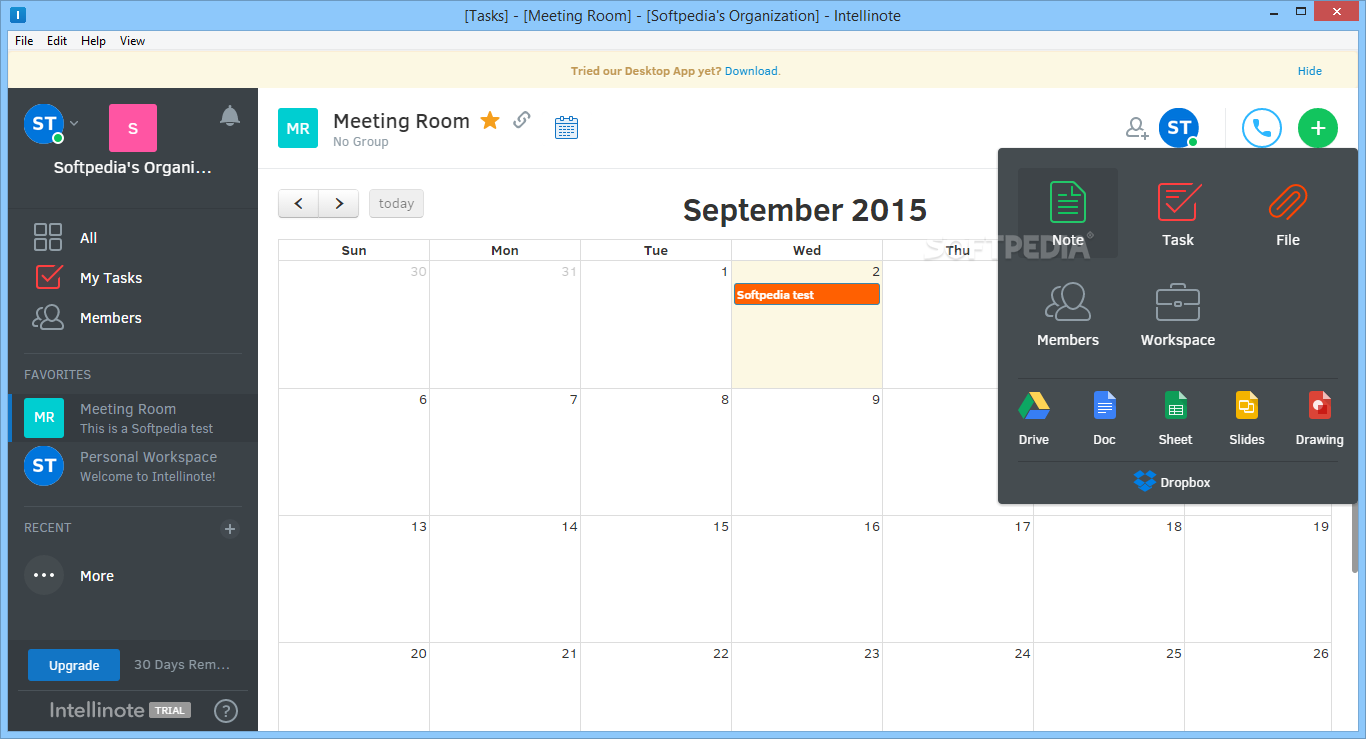
Task: Open the ST profile avatar in header
Action: (1179, 128)
